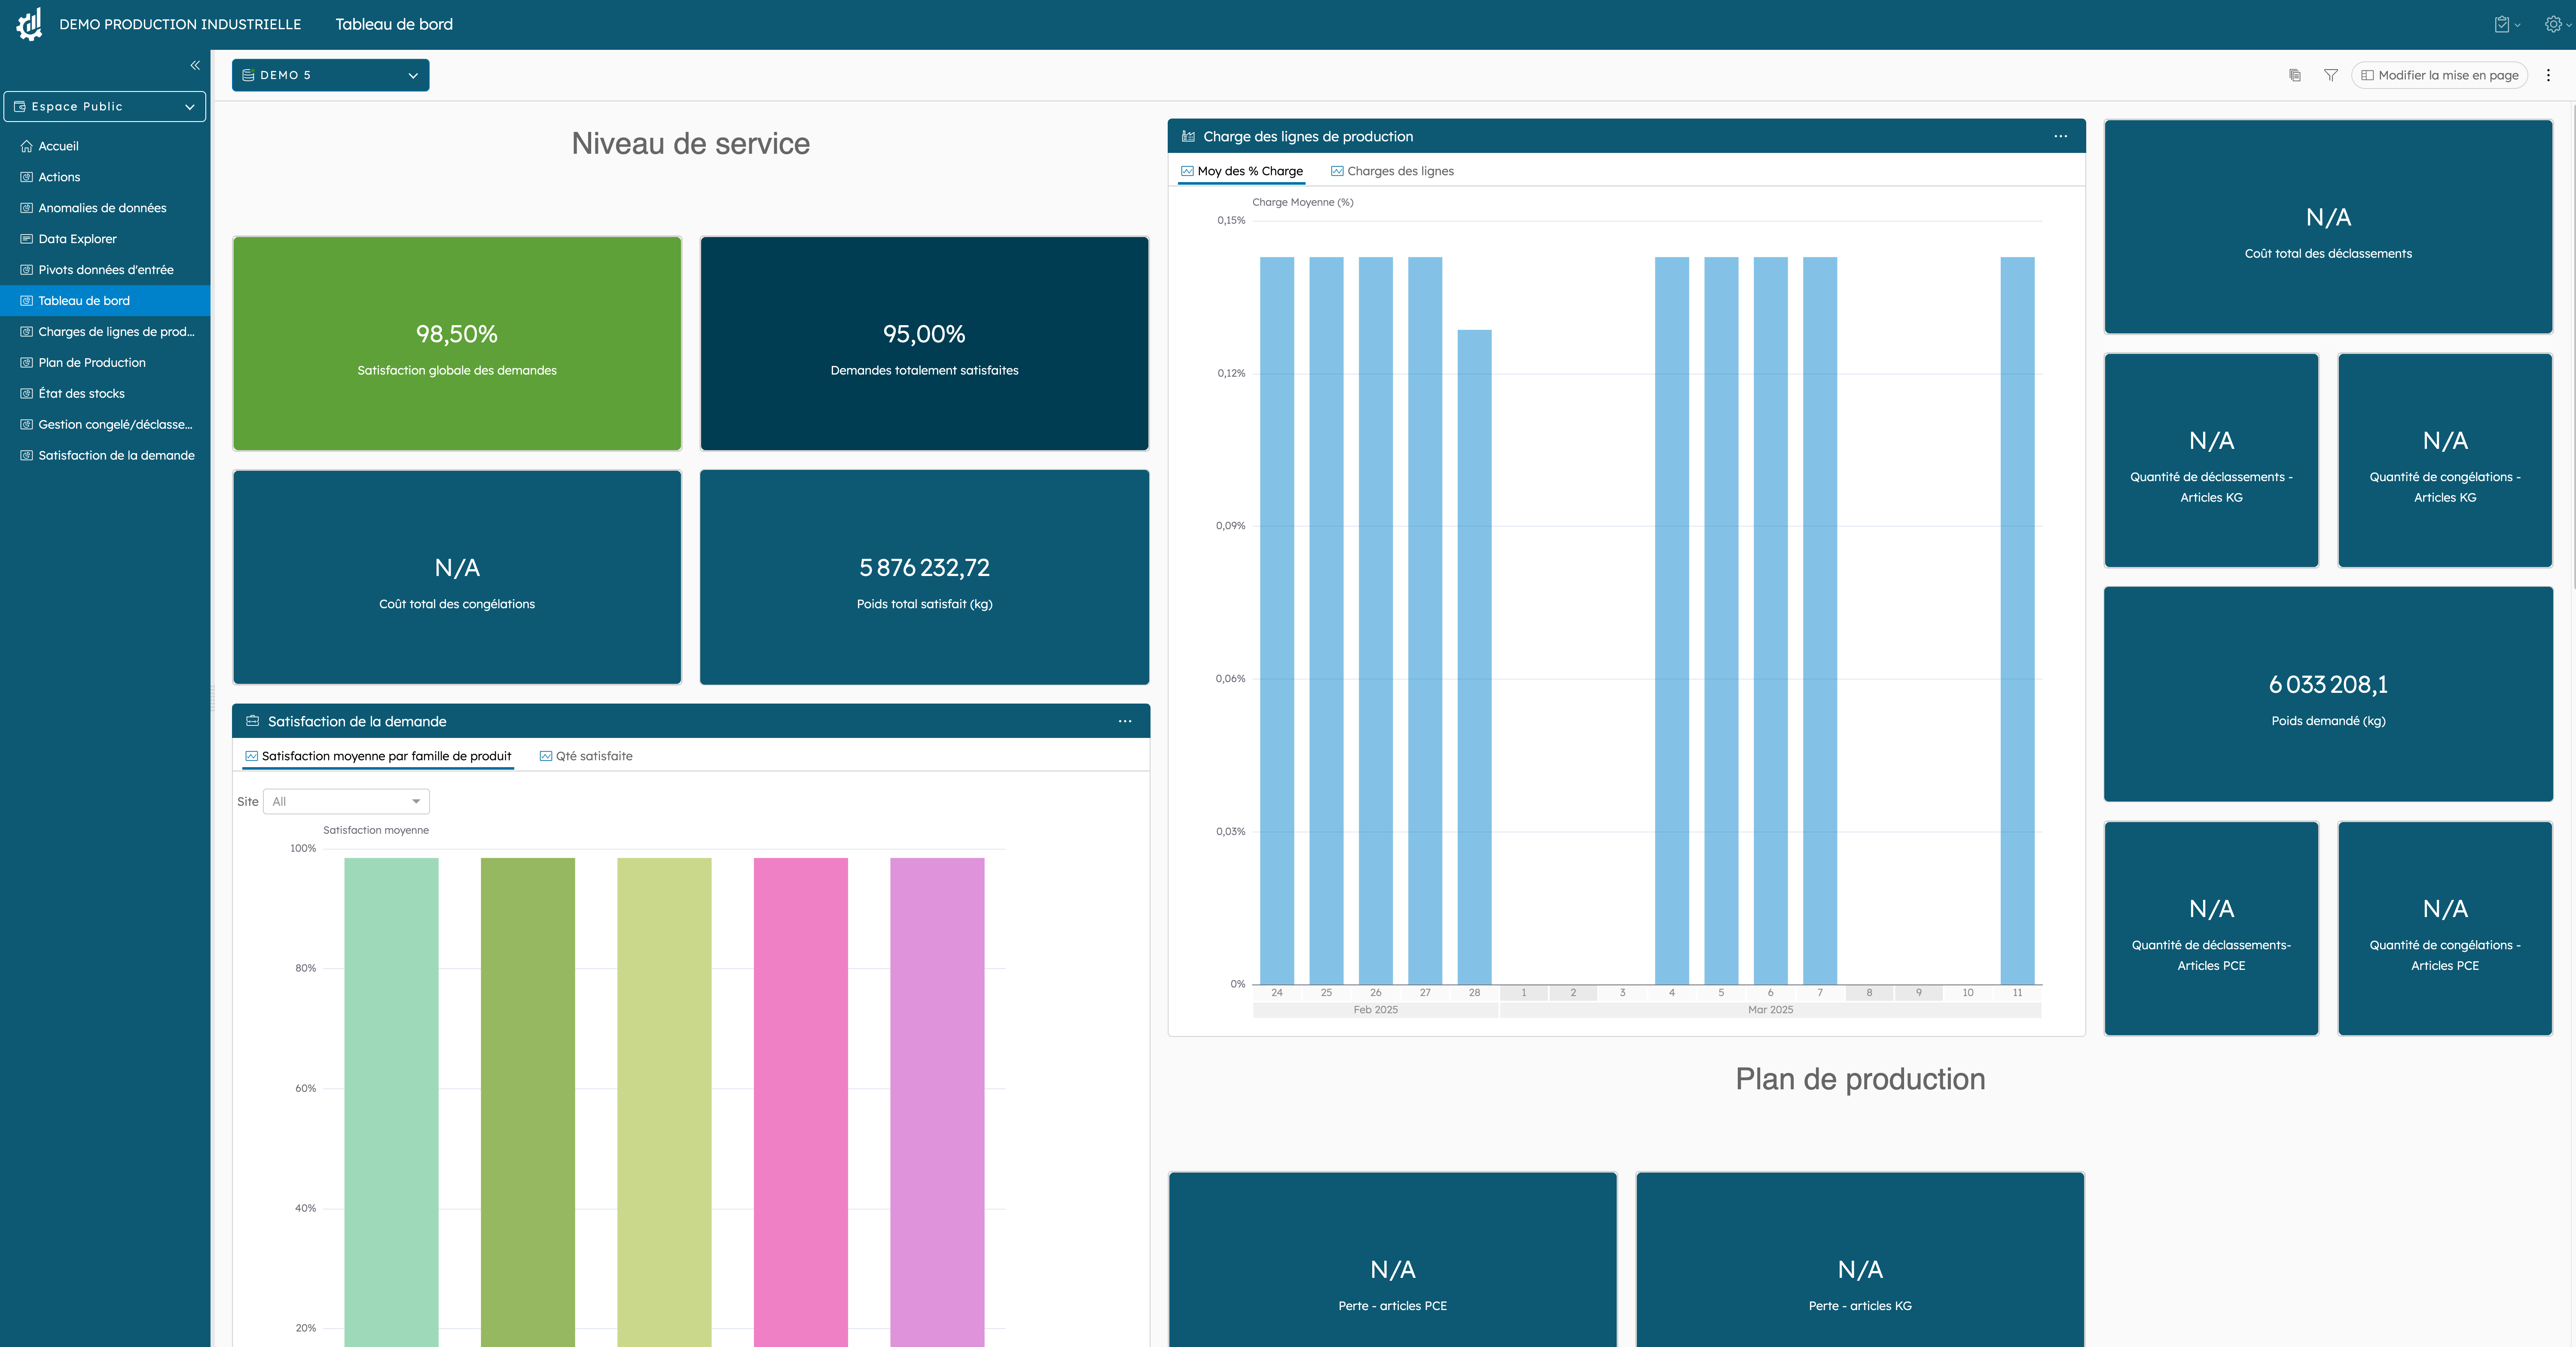The image size is (2576, 1347).
Task: Click the État des stocks icon
Action: pyautogui.click(x=27, y=394)
